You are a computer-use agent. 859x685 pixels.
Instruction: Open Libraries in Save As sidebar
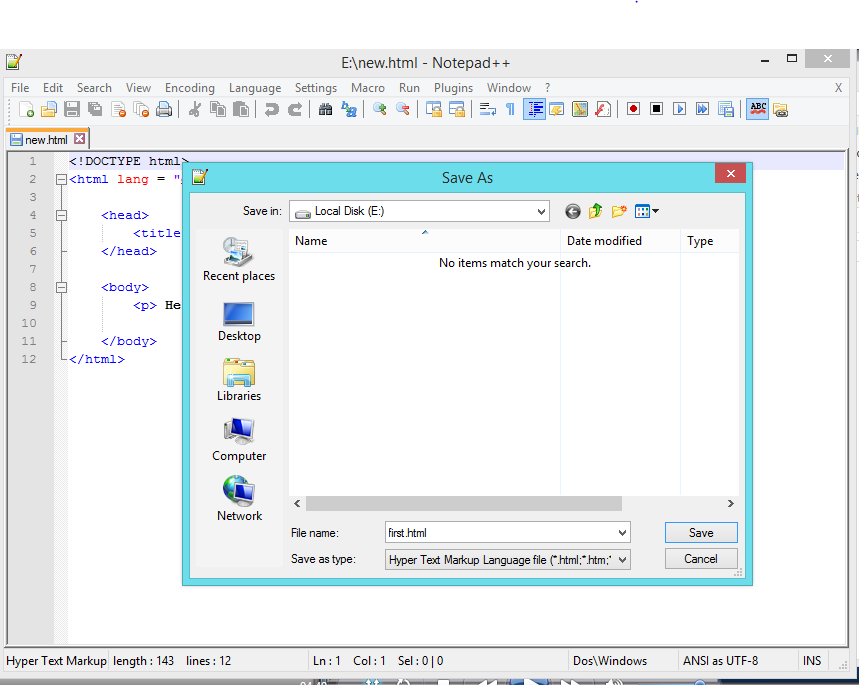pyautogui.click(x=239, y=380)
